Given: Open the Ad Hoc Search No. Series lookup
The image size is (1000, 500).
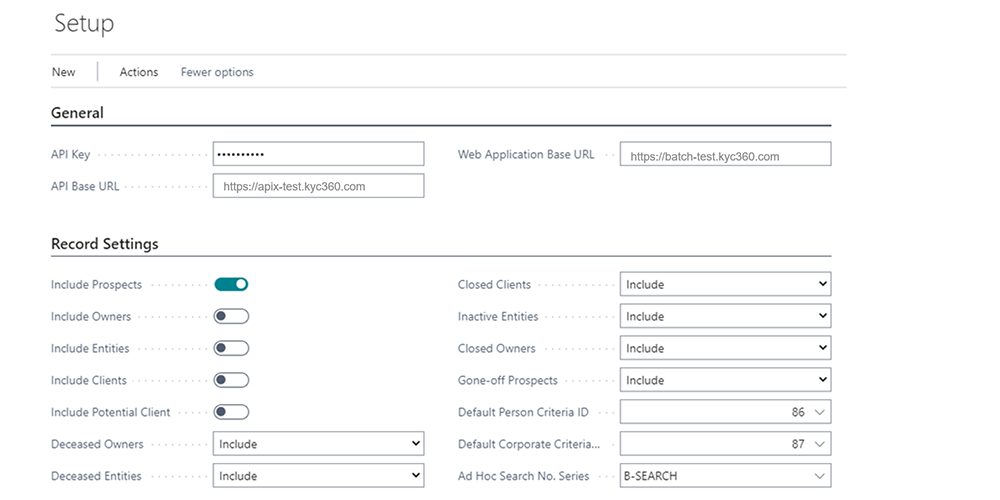Looking at the screenshot, I should [820, 476].
